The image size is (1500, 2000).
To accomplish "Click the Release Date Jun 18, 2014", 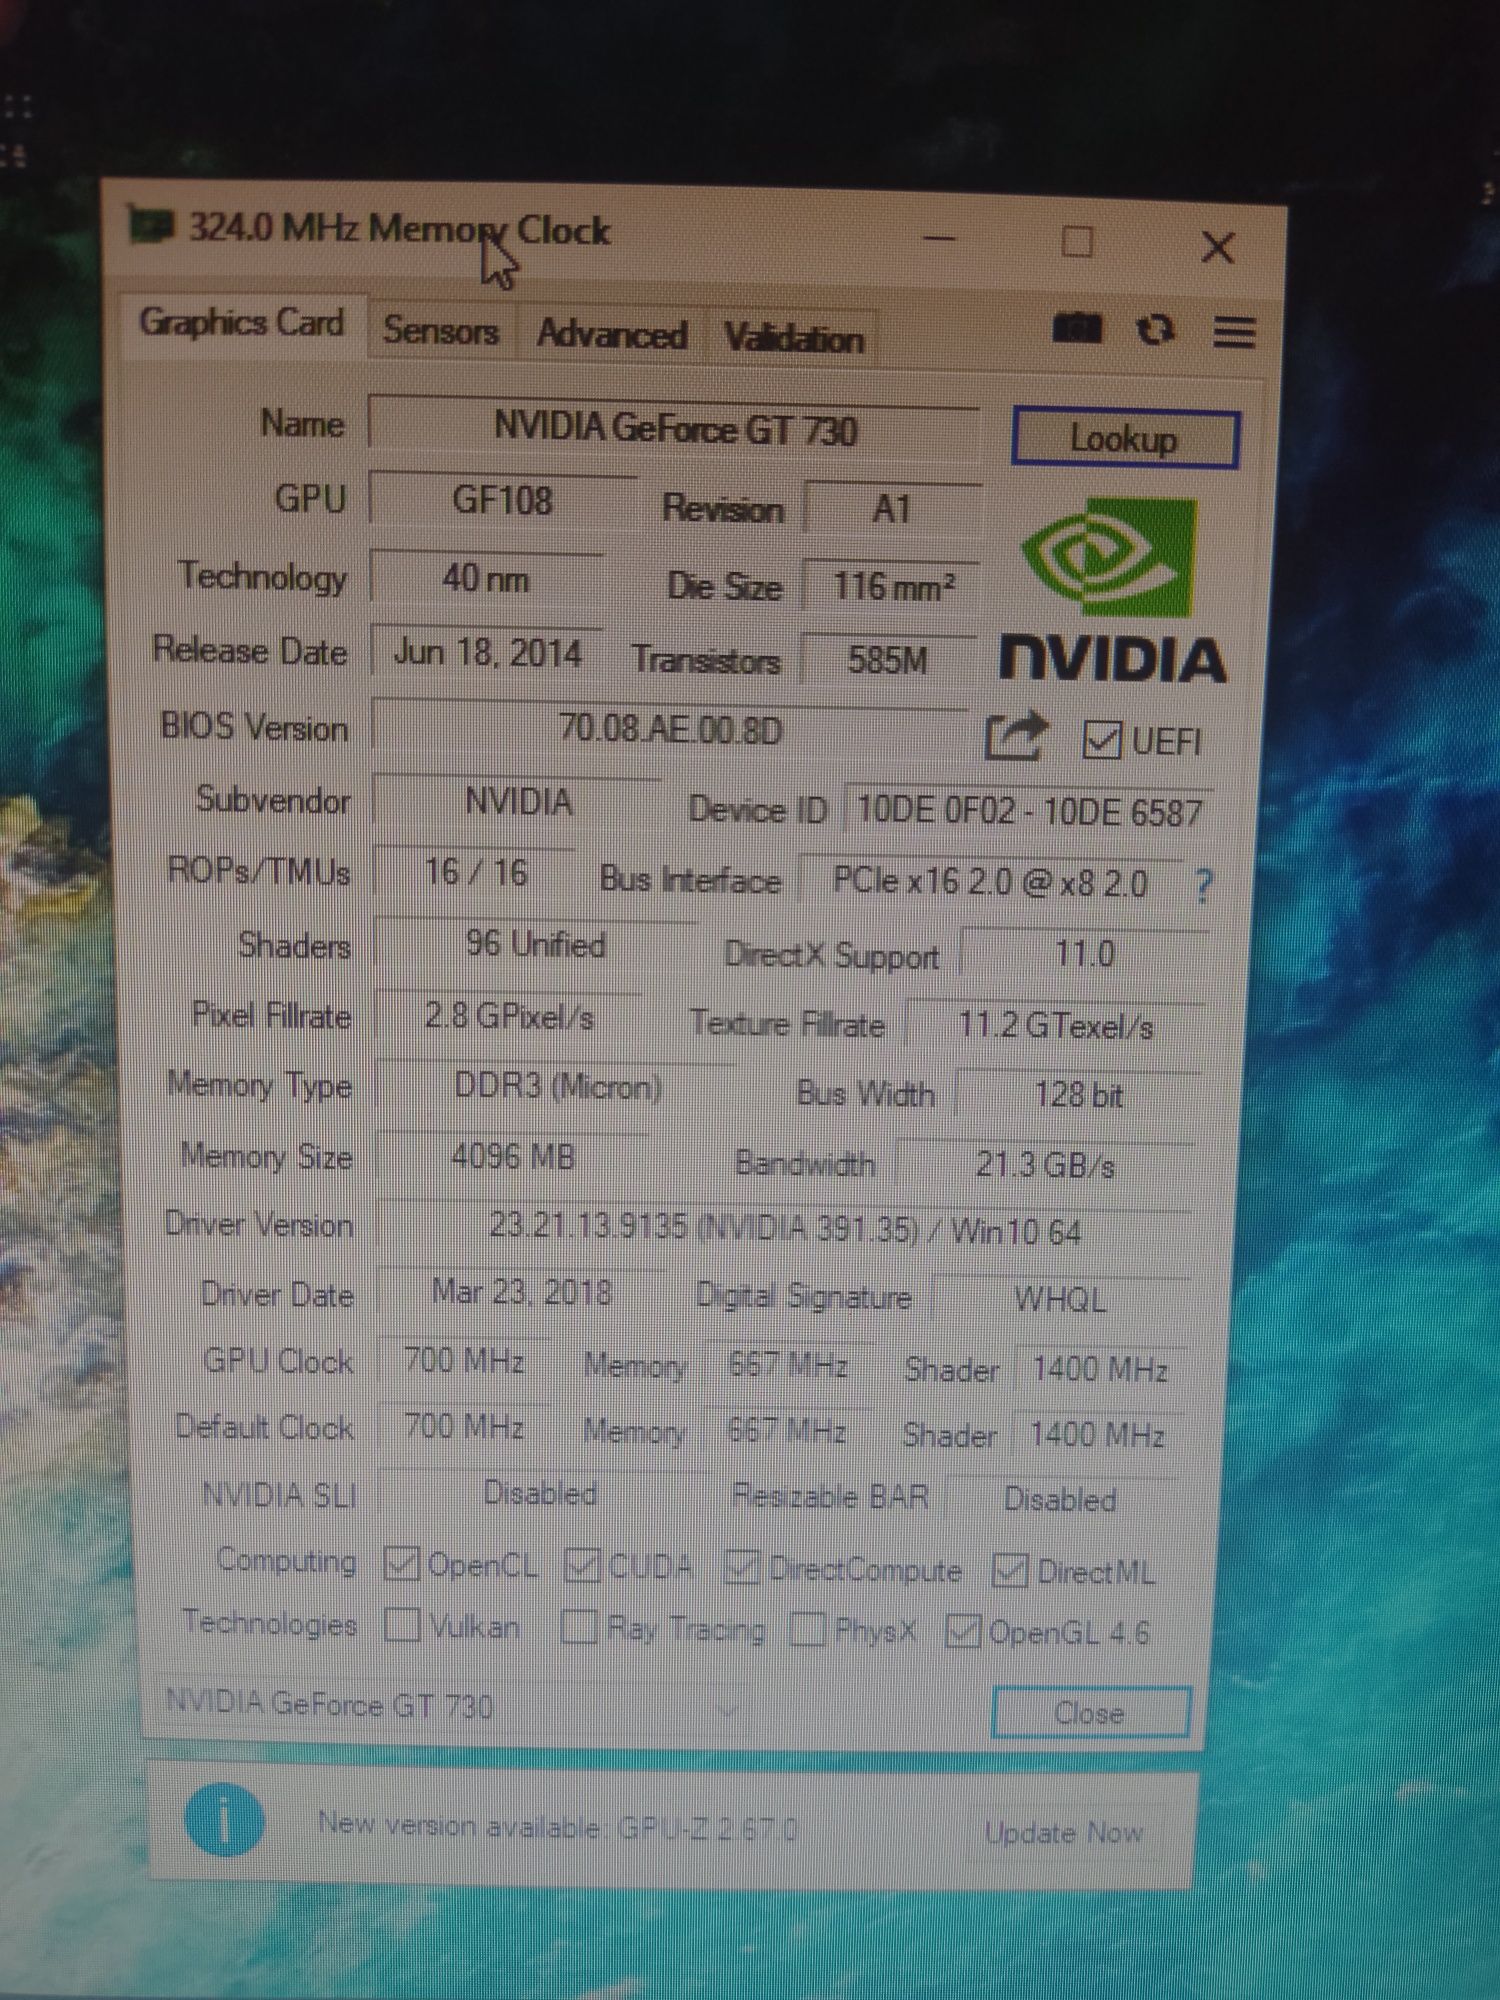I will pos(487,653).
